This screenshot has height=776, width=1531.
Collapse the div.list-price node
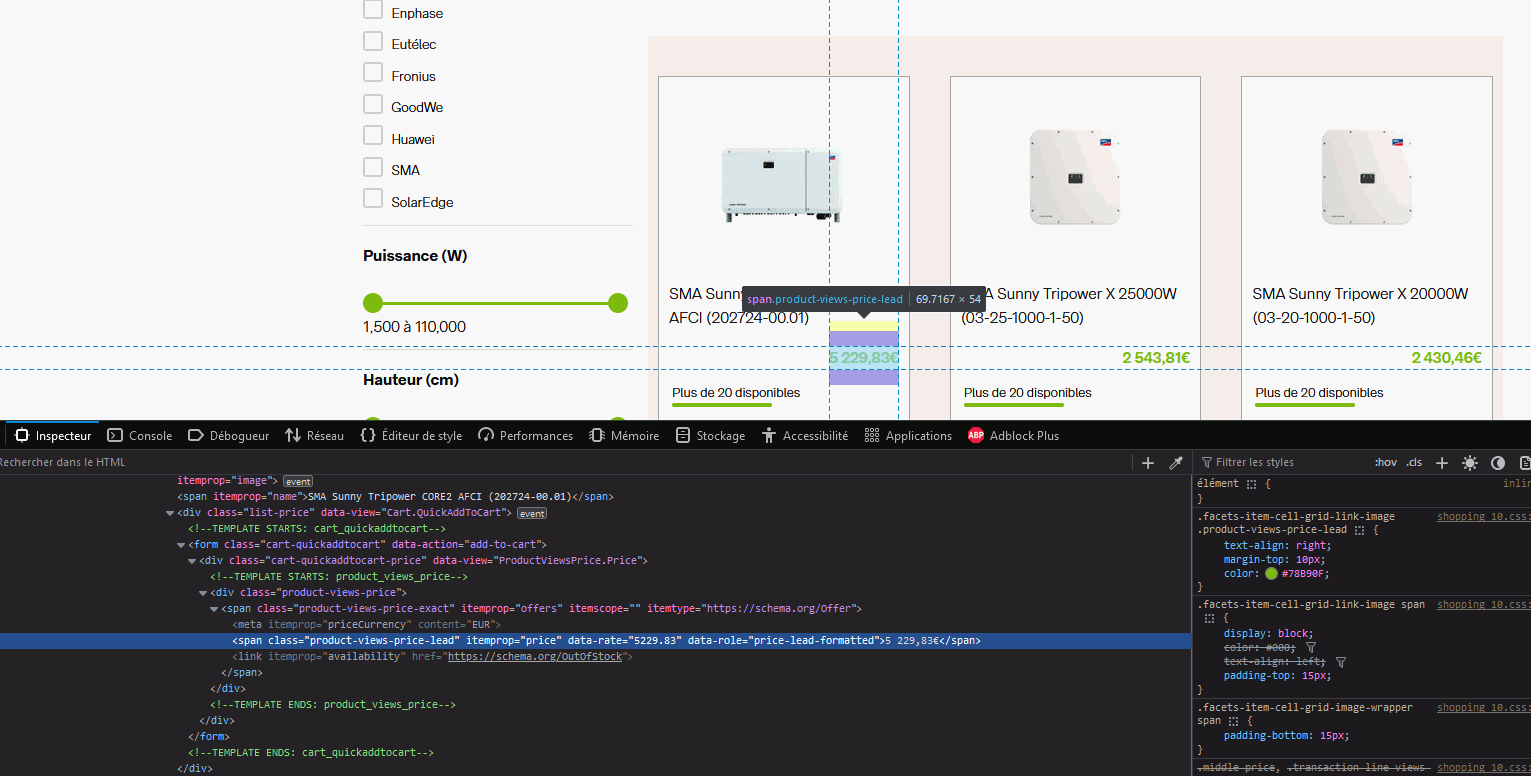(171, 513)
